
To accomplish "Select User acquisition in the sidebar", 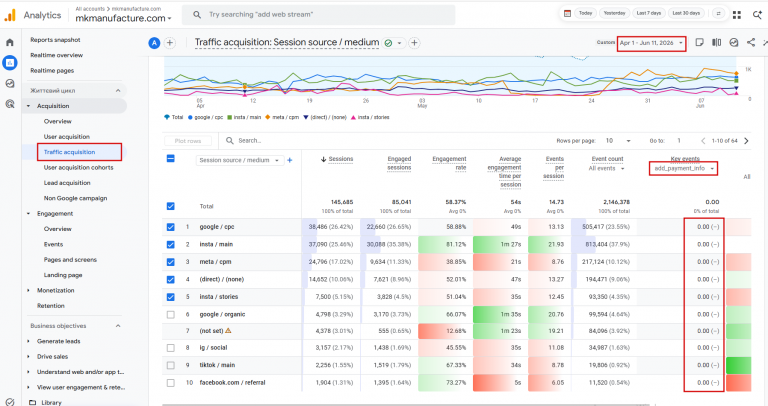I will tap(67, 137).
